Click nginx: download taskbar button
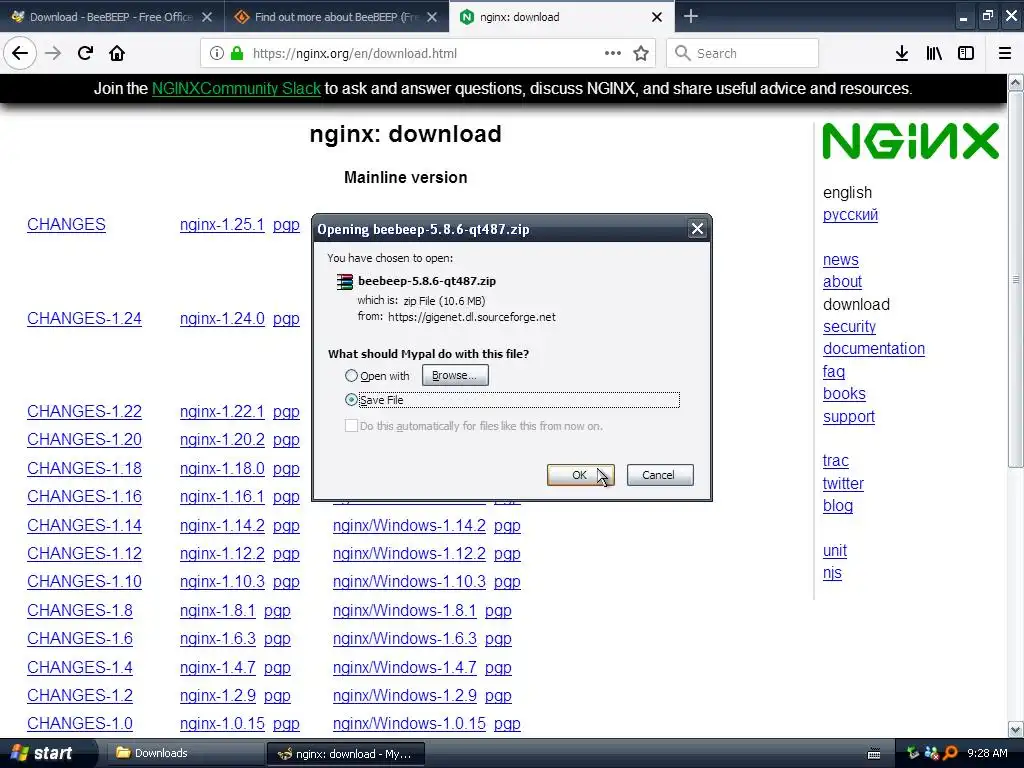1024x768 pixels. pos(346,754)
